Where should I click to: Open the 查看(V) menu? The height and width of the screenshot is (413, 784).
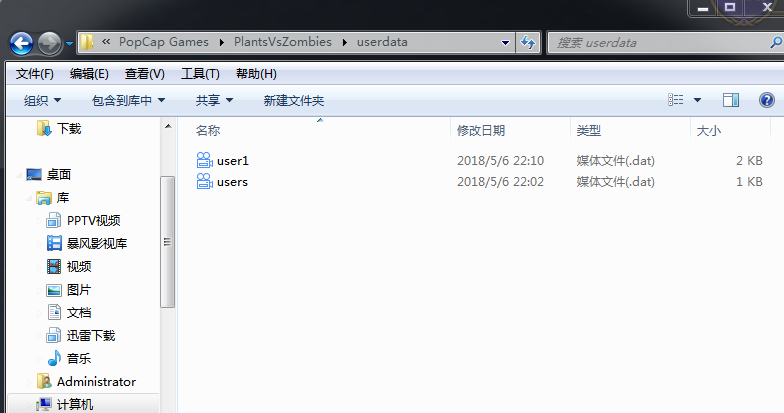[x=144, y=74]
